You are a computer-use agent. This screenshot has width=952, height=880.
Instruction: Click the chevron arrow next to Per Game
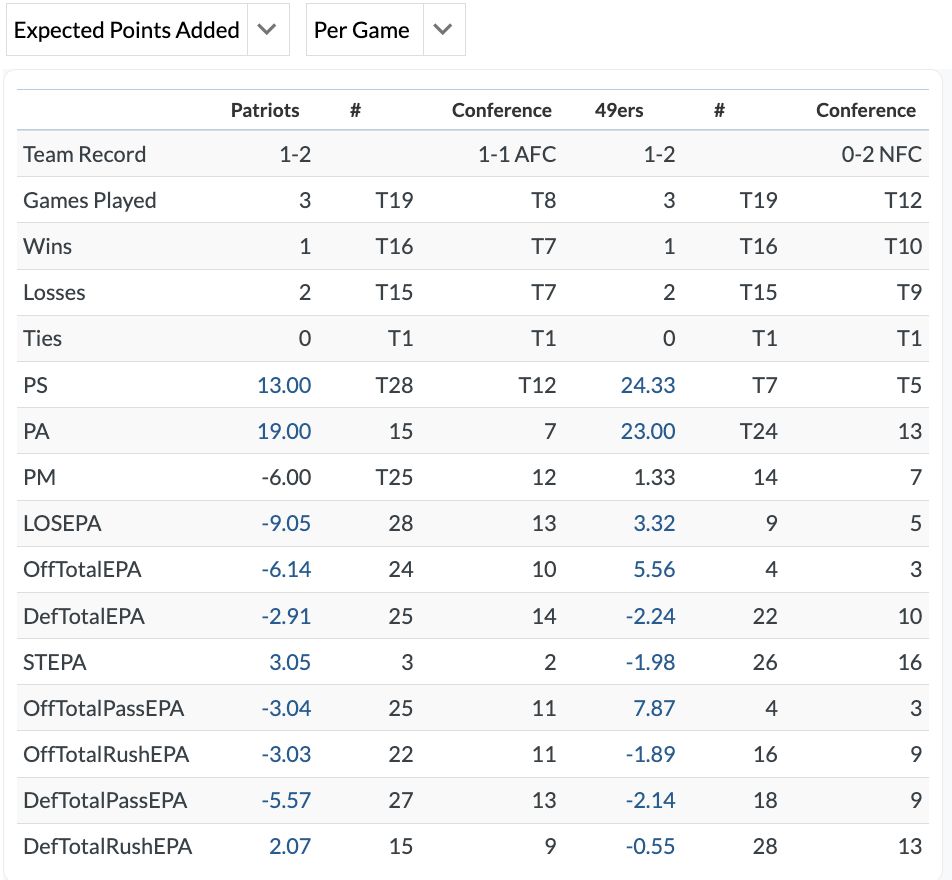(x=443, y=30)
